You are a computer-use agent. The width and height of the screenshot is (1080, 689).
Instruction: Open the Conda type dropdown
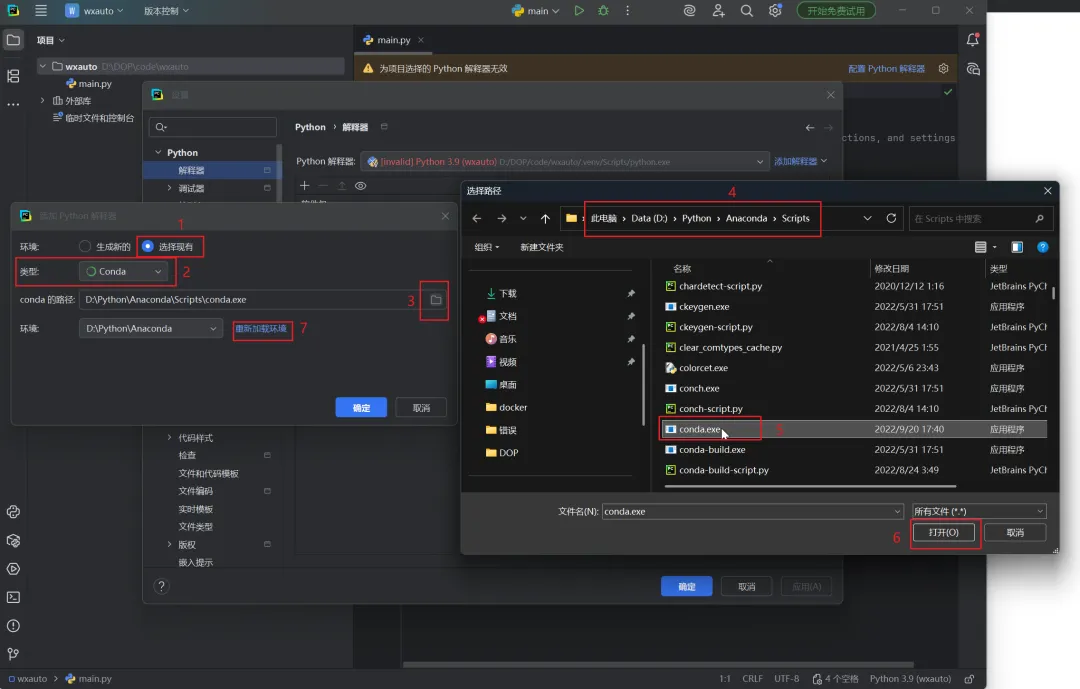(123, 271)
